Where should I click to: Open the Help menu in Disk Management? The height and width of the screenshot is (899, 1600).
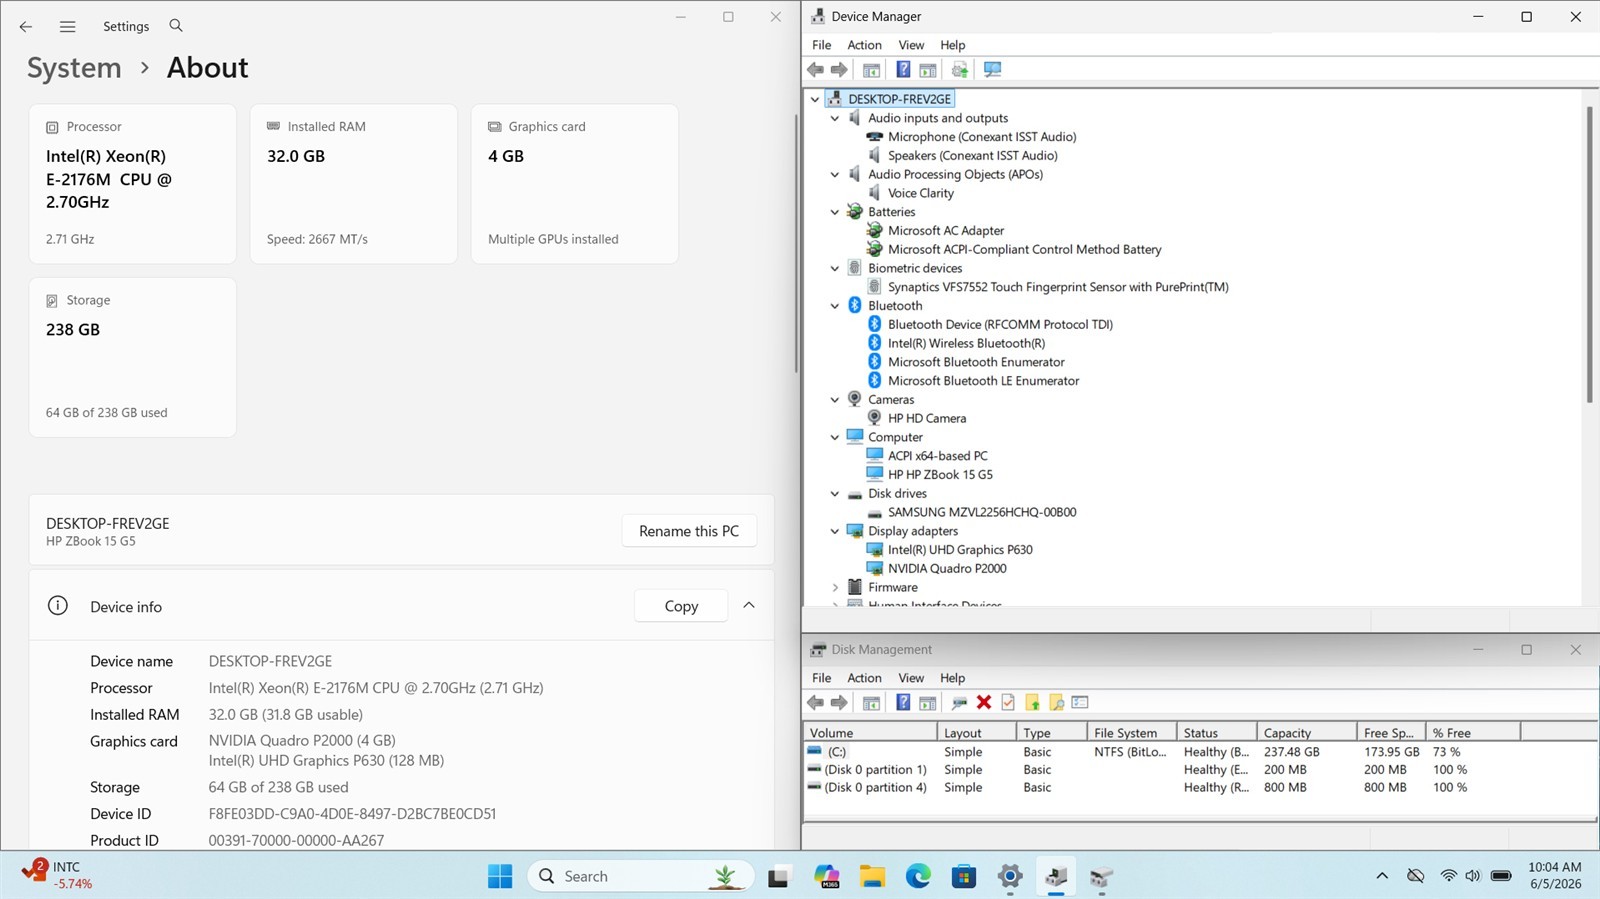pyautogui.click(x=953, y=678)
